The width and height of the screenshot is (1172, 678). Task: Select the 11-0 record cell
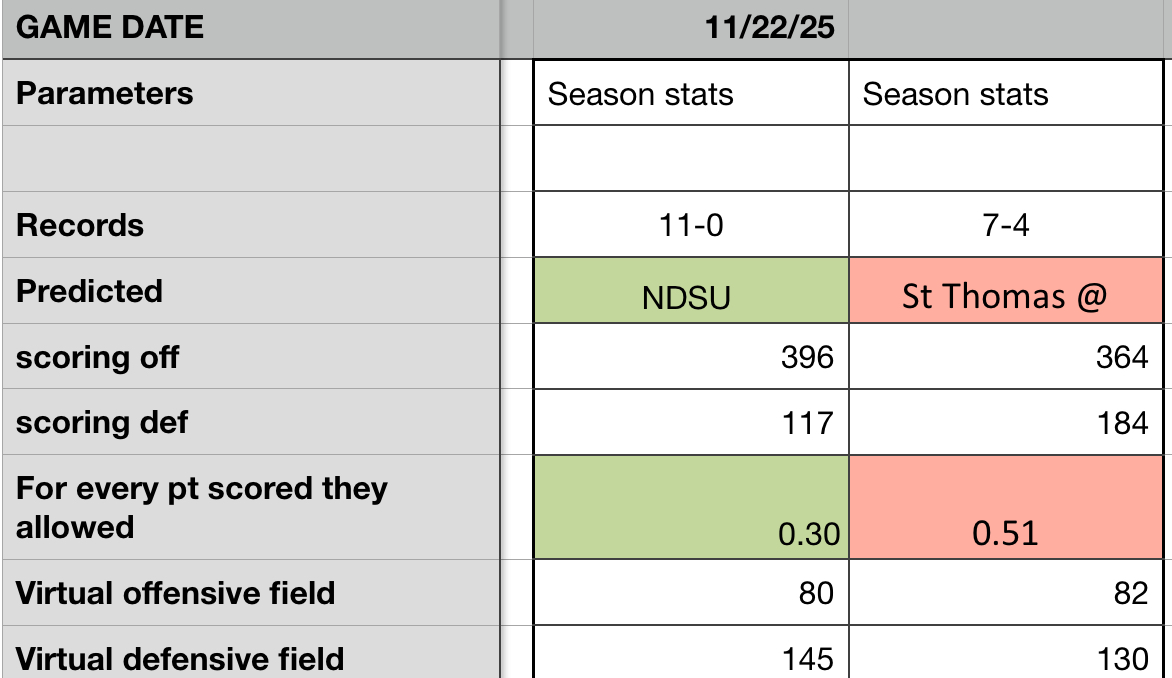(691, 225)
